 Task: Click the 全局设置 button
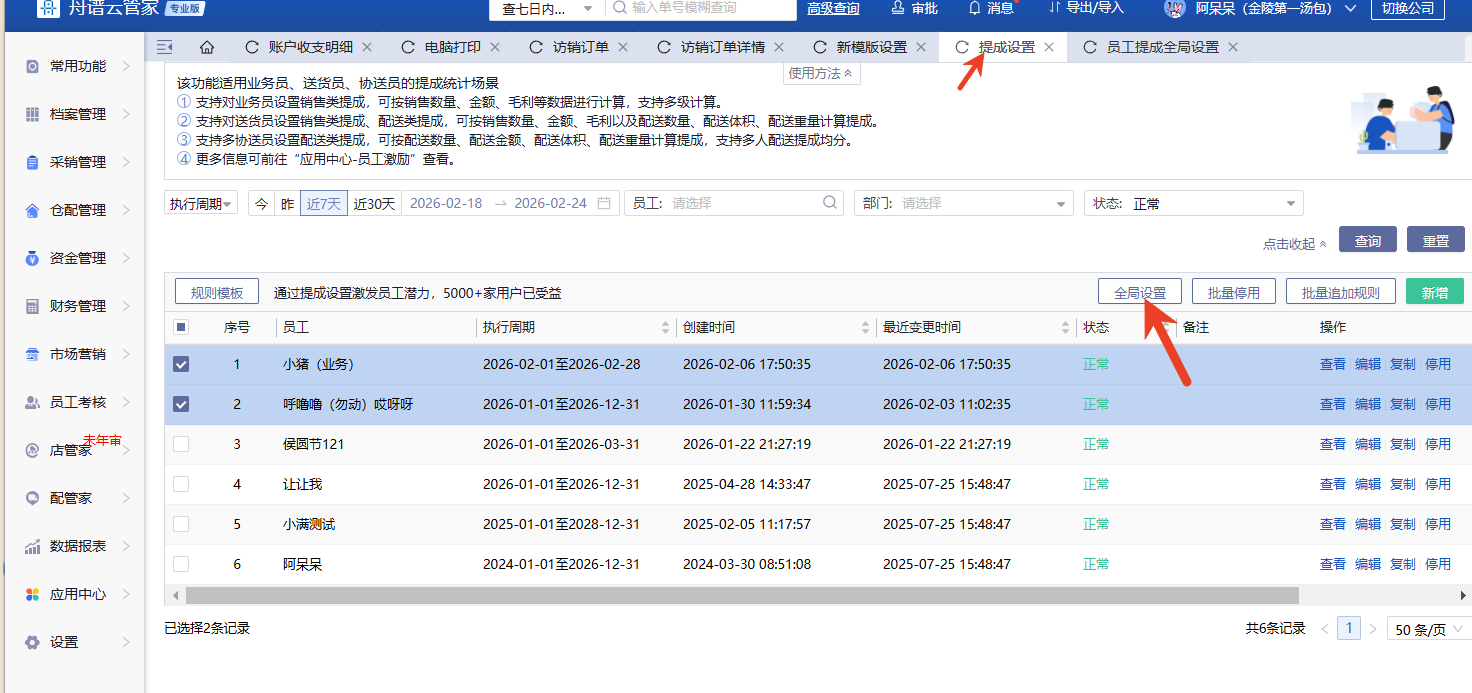point(1139,293)
